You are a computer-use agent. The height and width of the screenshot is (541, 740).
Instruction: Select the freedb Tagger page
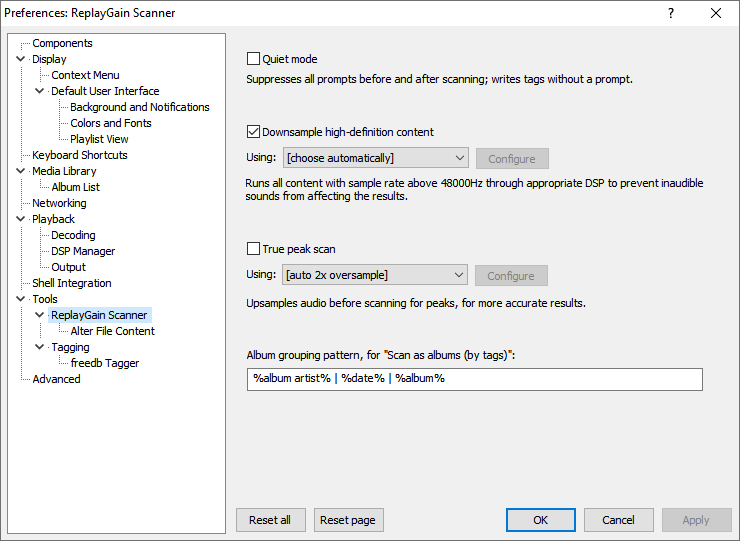[104, 363]
